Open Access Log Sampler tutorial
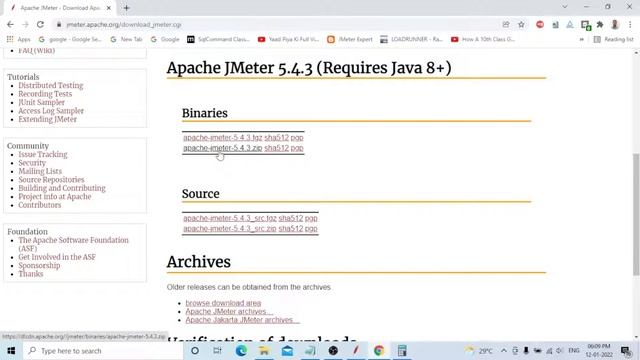Image resolution: width=640 pixels, height=360 pixels. (x=51, y=111)
